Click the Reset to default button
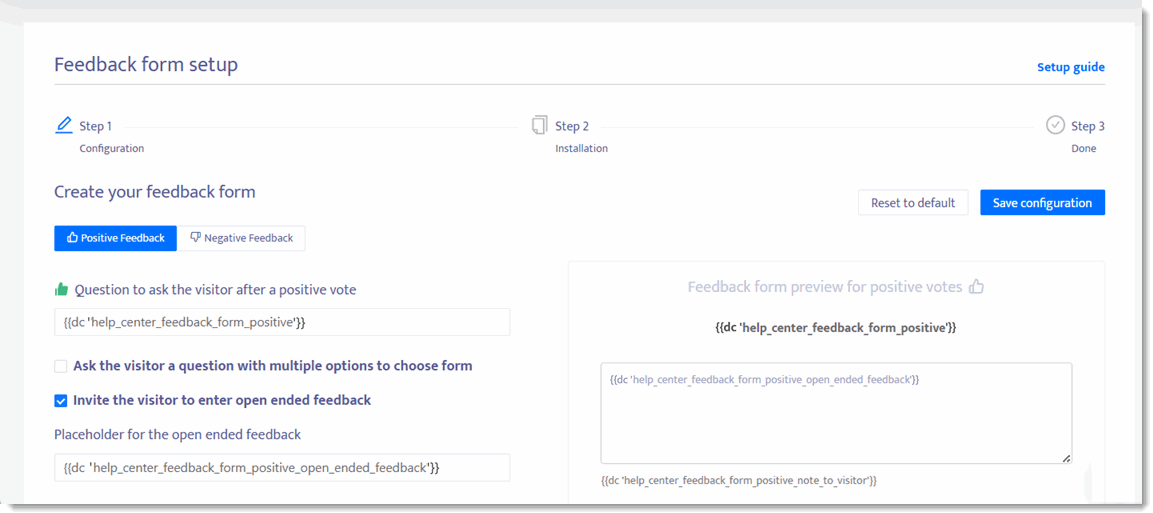1153x513 pixels. tap(913, 203)
